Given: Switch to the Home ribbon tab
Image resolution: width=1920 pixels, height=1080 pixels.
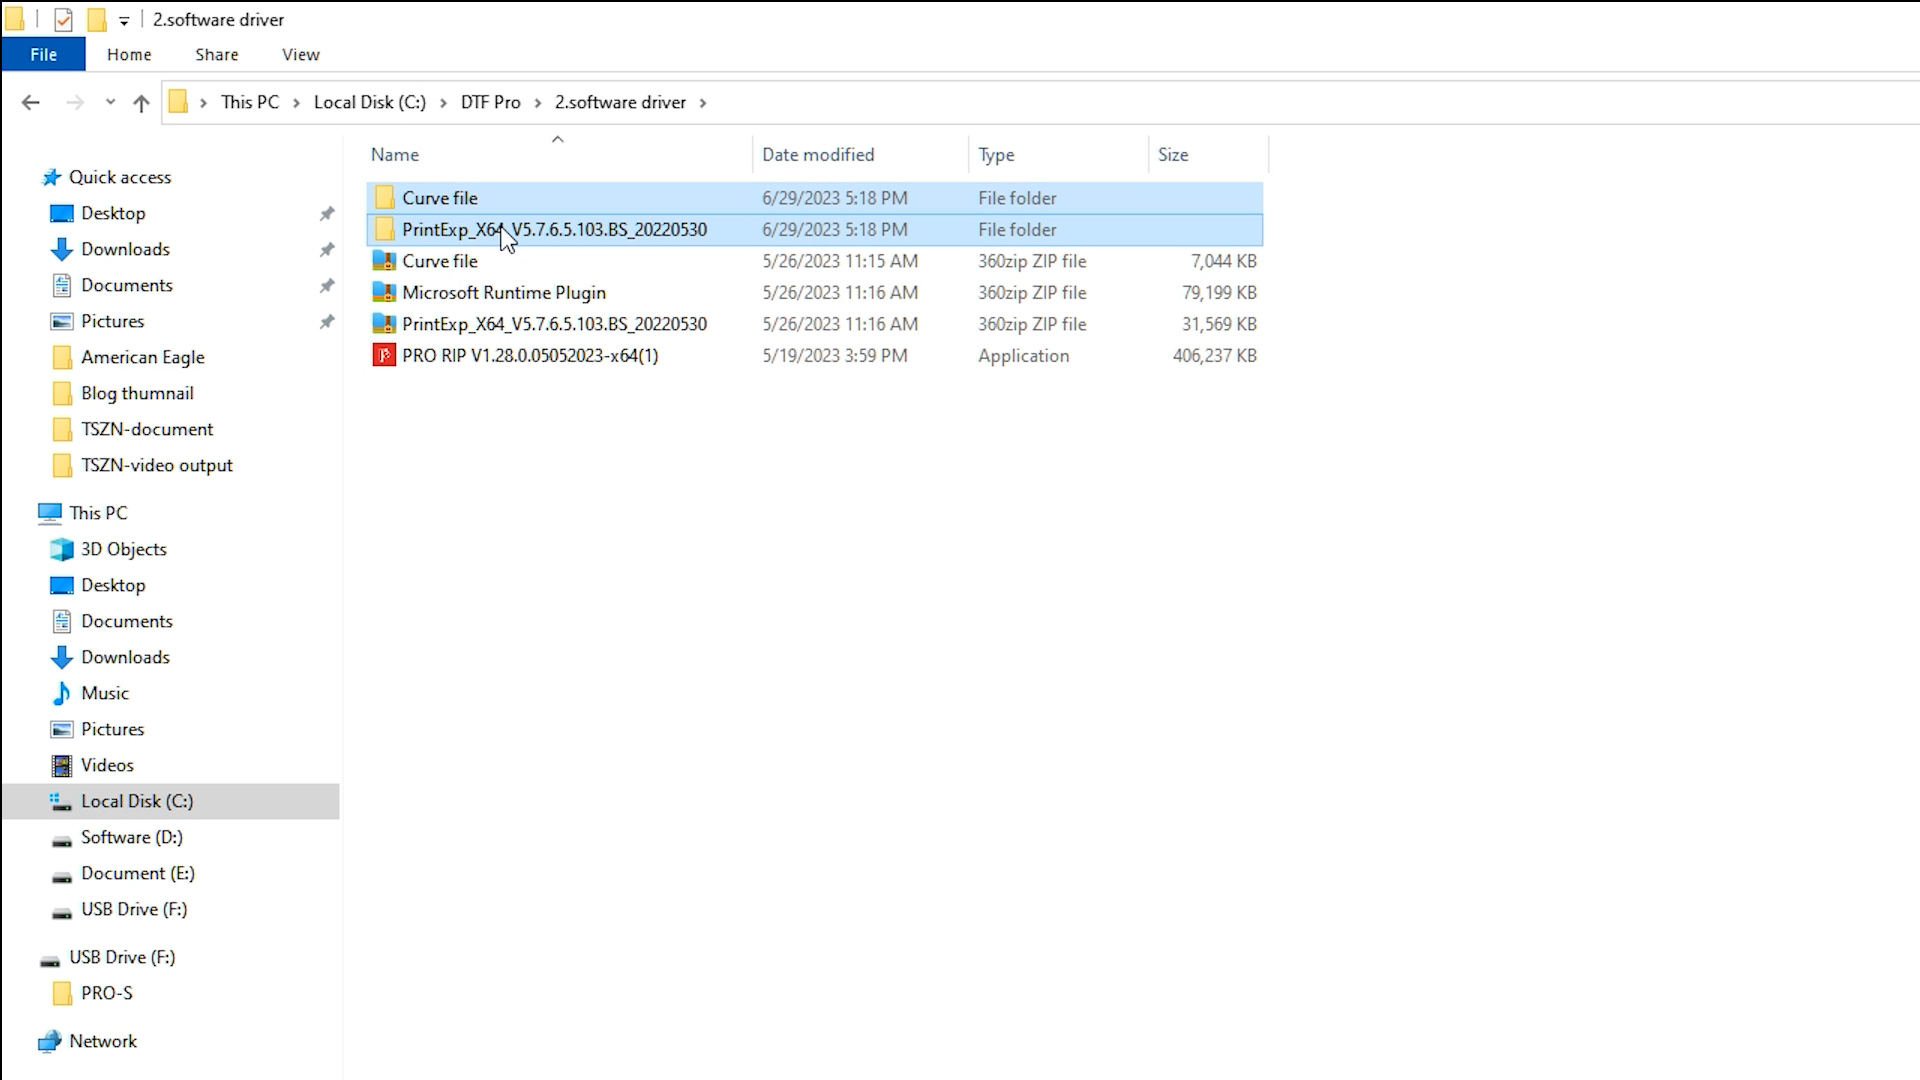Looking at the screenshot, I should pos(129,54).
